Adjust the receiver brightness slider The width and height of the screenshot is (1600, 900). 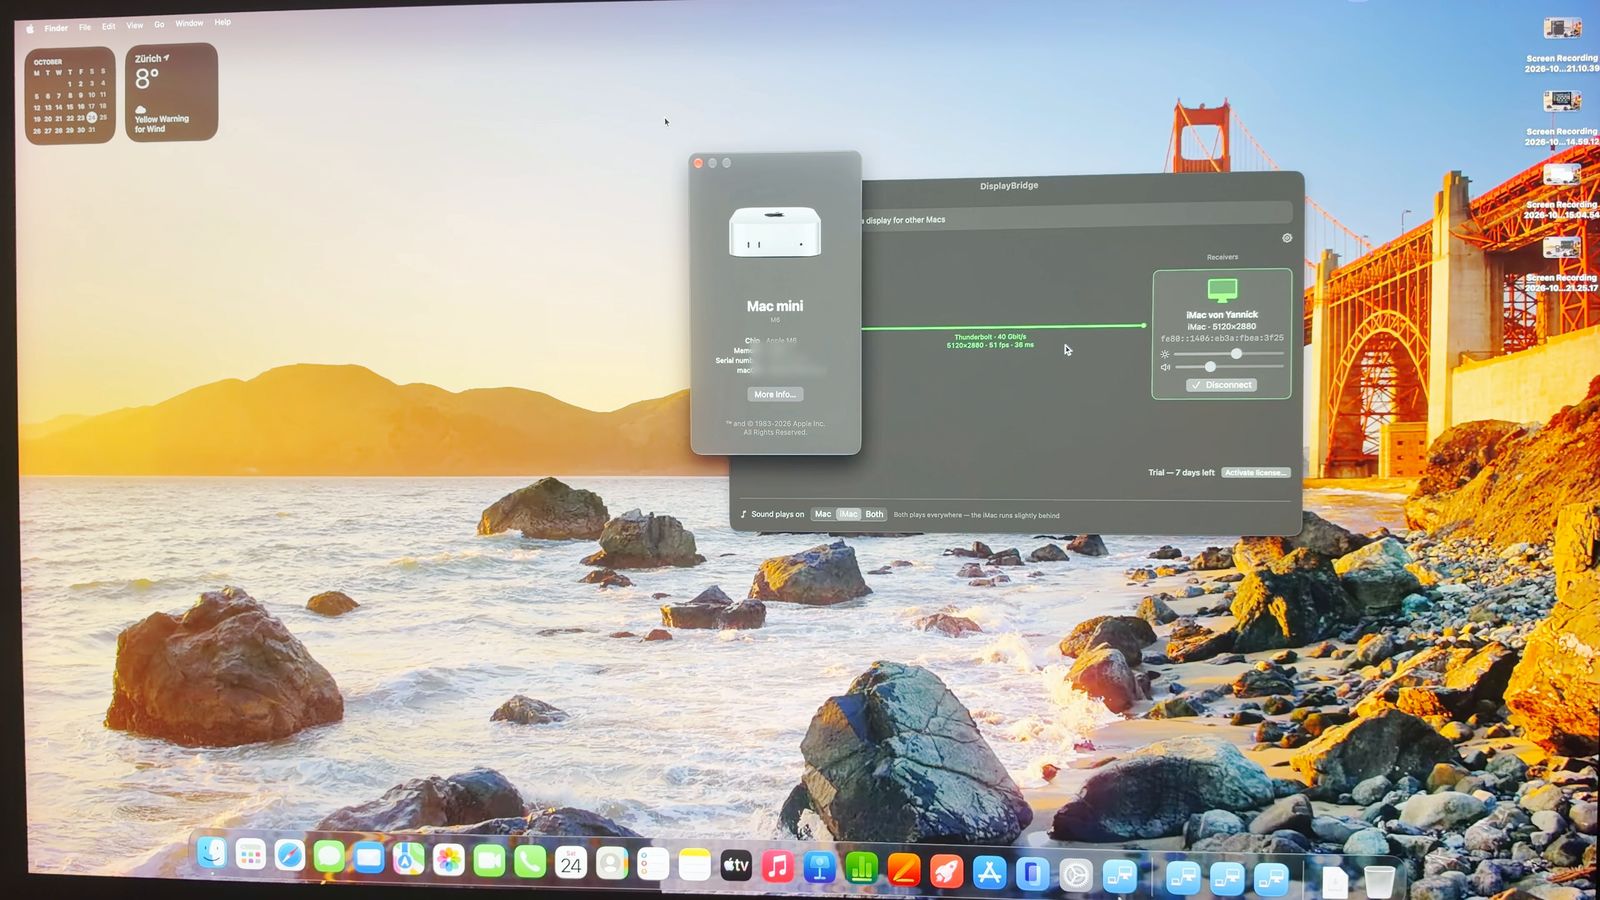(x=1229, y=354)
